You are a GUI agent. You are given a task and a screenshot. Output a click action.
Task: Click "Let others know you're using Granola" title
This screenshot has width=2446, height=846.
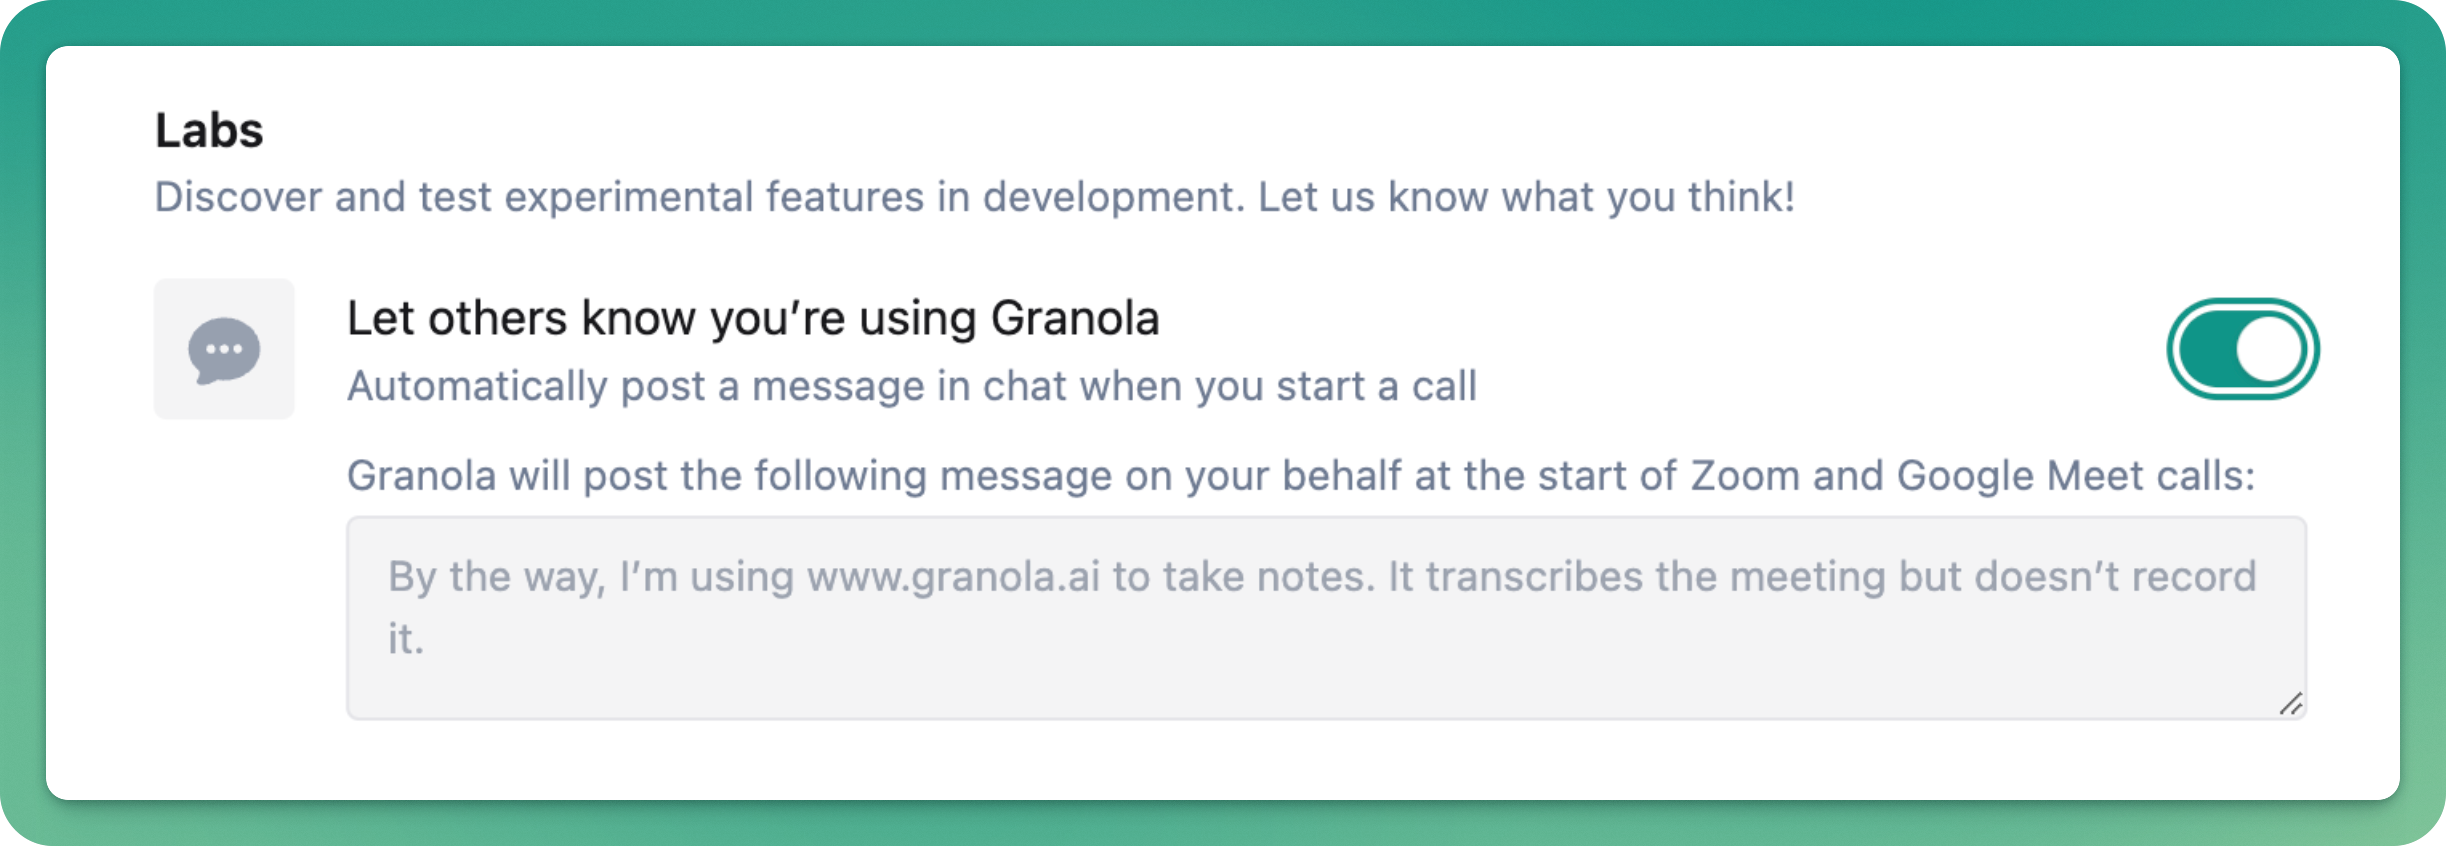[x=753, y=319]
